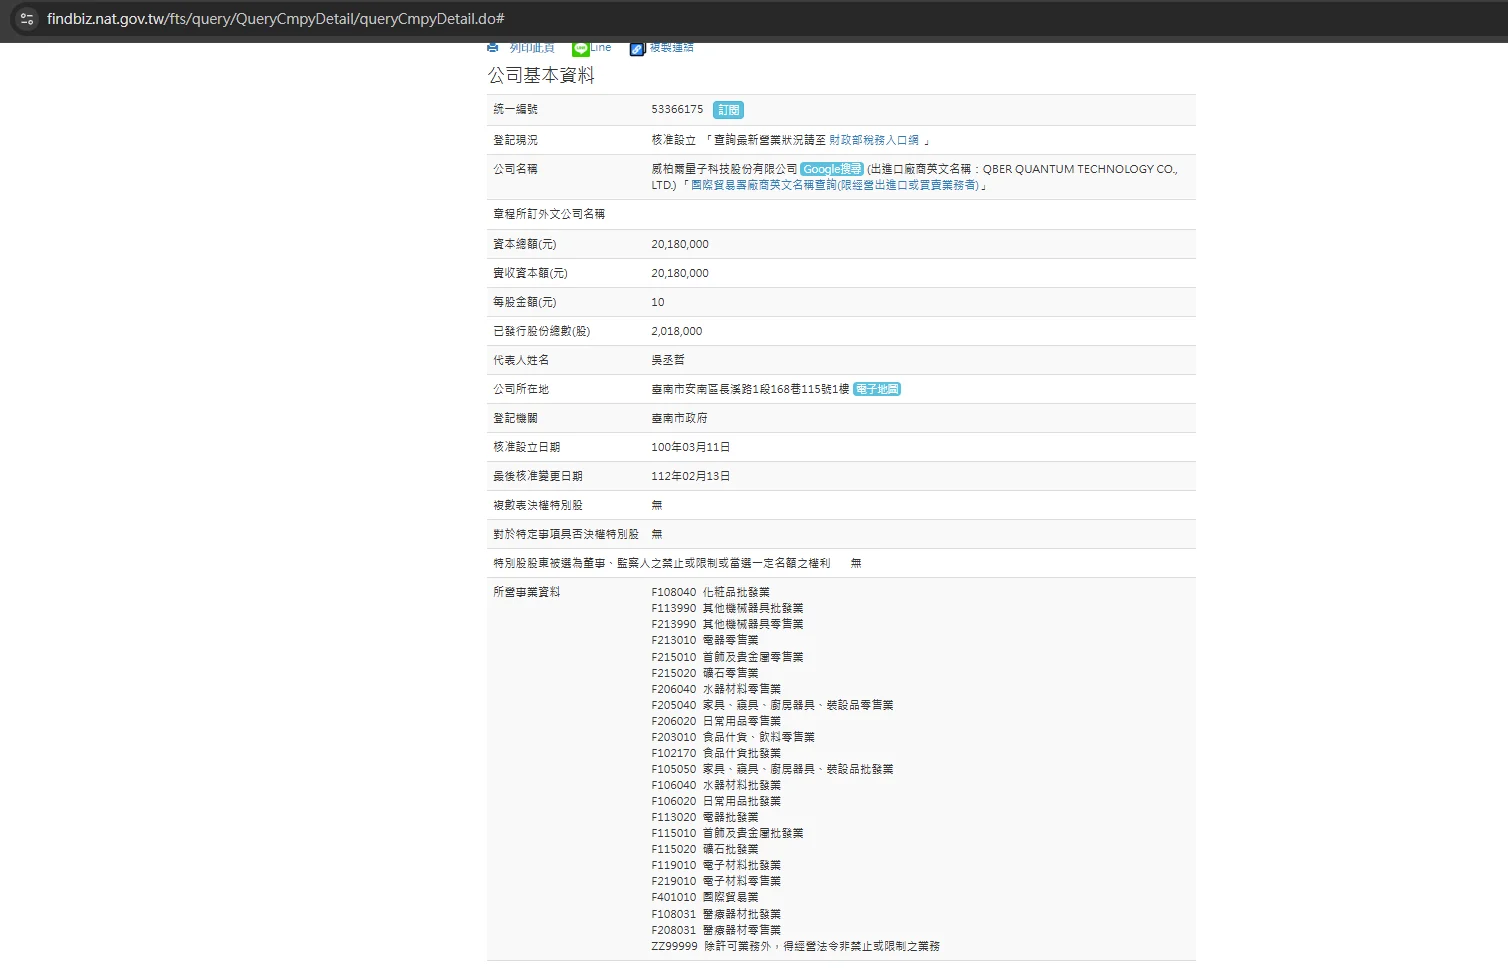The image size is (1508, 968).
Task: Open the 電子地圖 map button
Action: pos(877,389)
